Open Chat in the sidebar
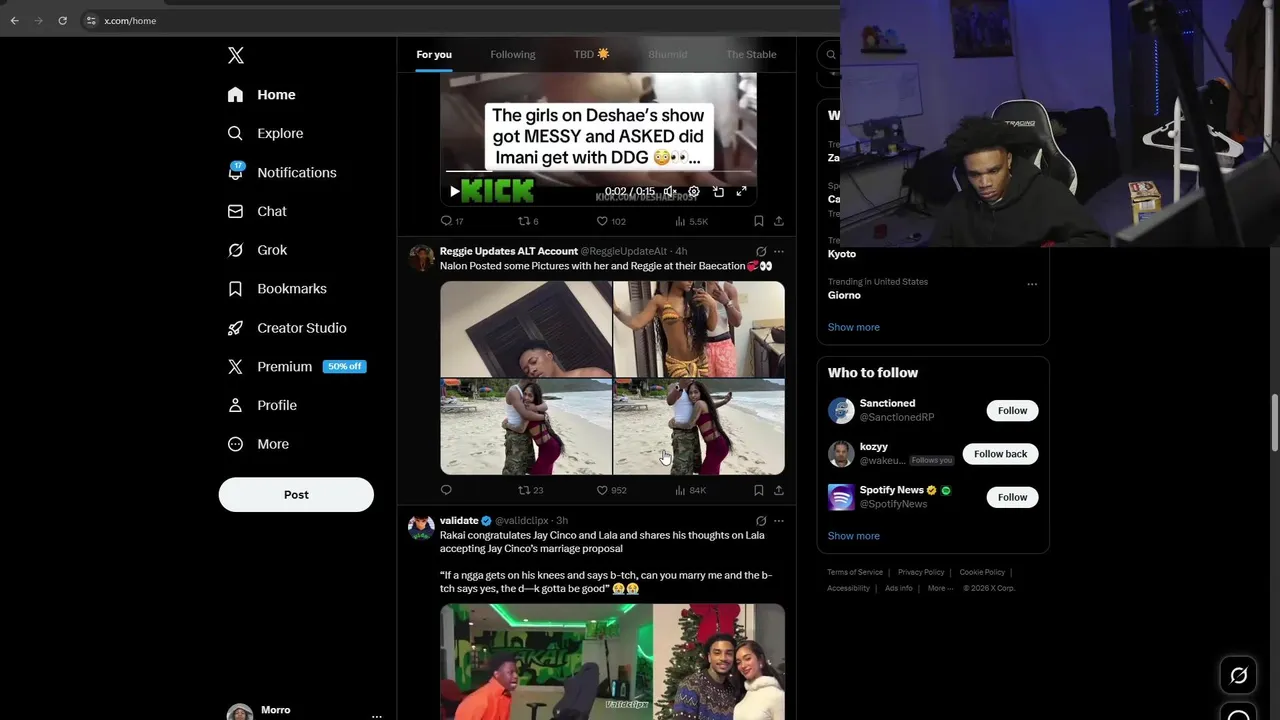The image size is (1280, 720). tap(256, 211)
